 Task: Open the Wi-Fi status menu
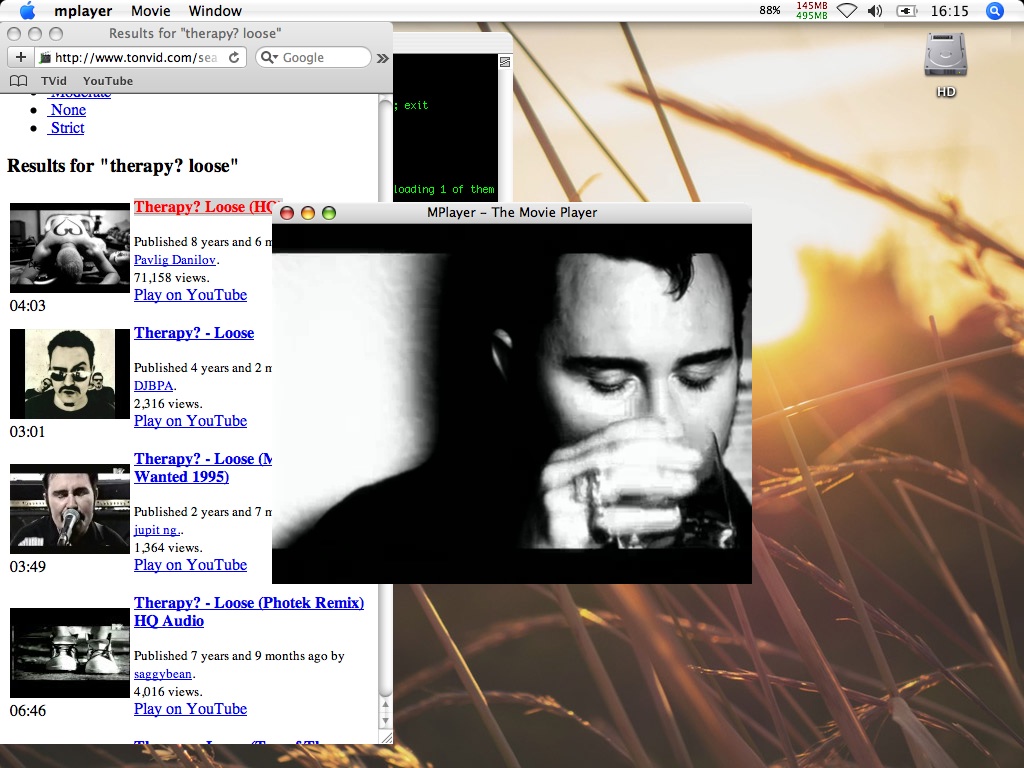coord(846,10)
